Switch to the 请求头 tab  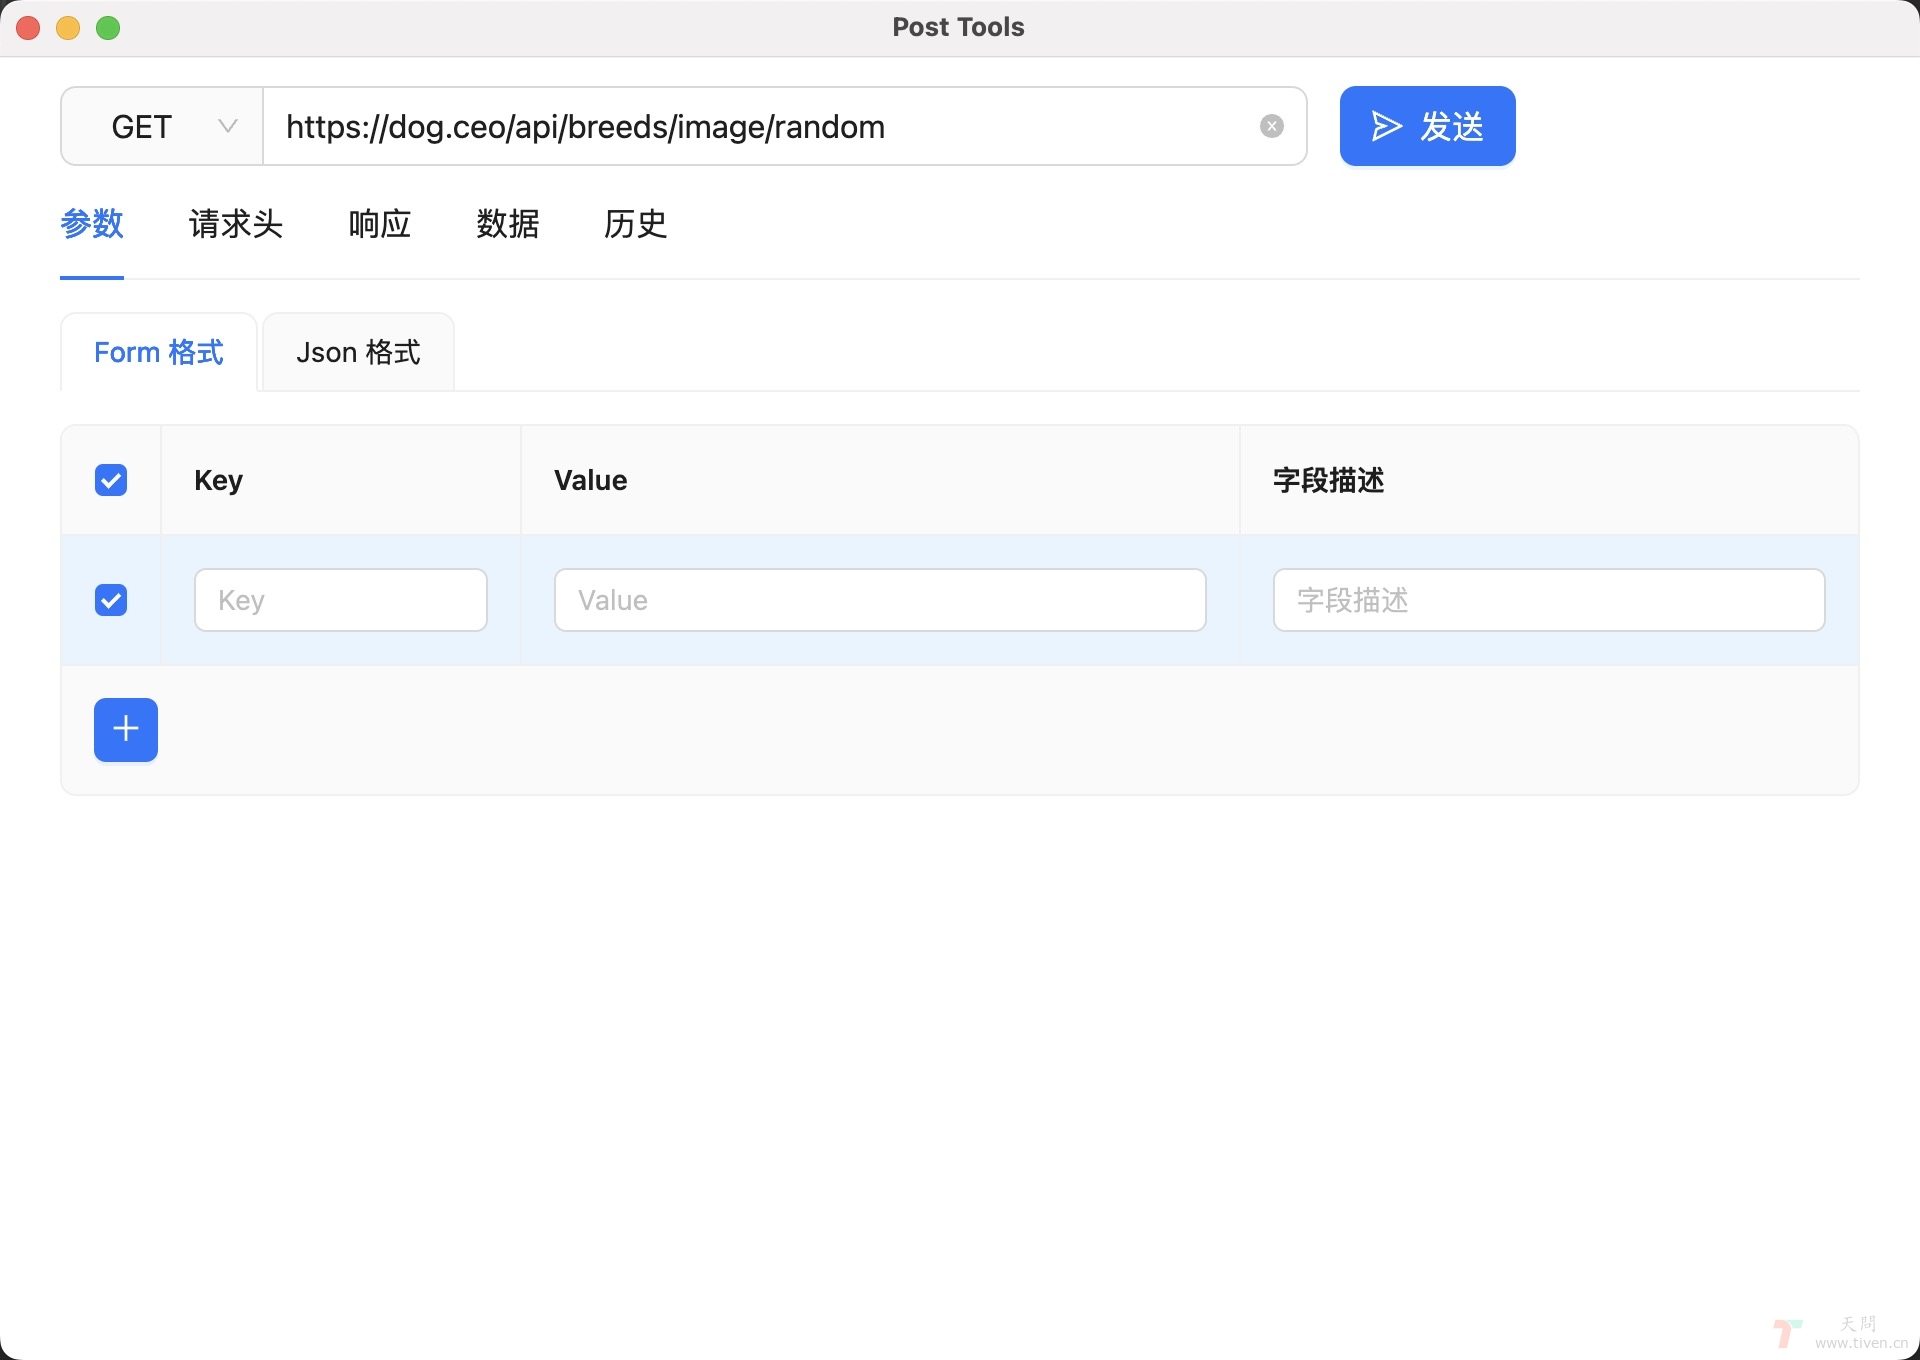point(236,223)
